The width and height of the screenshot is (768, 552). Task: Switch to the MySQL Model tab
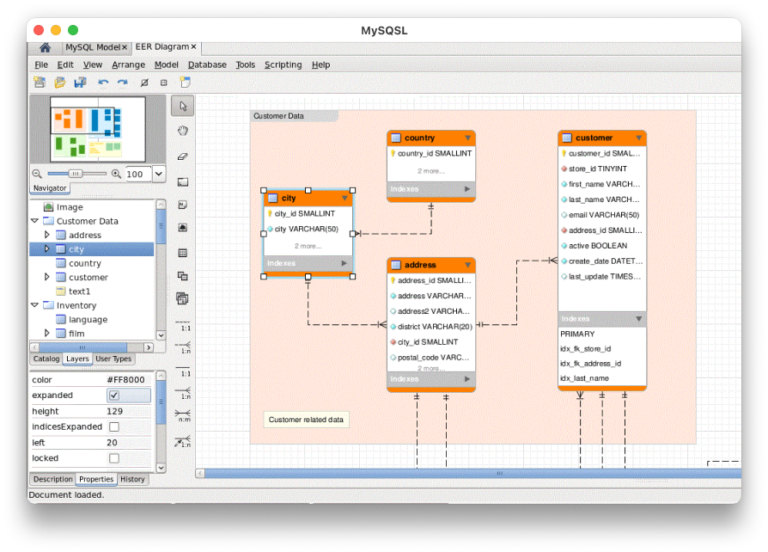[93, 47]
